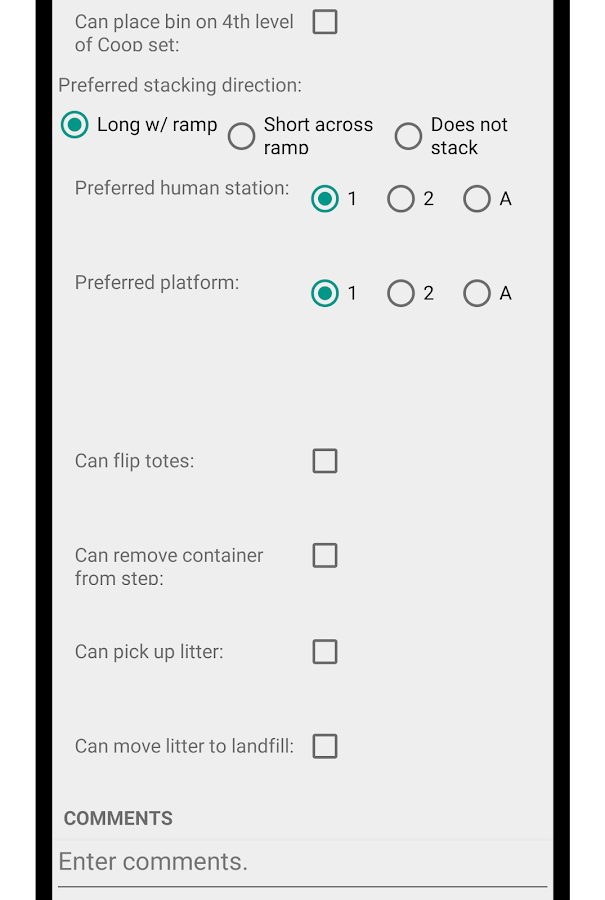This screenshot has width=605, height=900.
Task: Pick option A for preferred human station
Action: [x=477, y=199]
